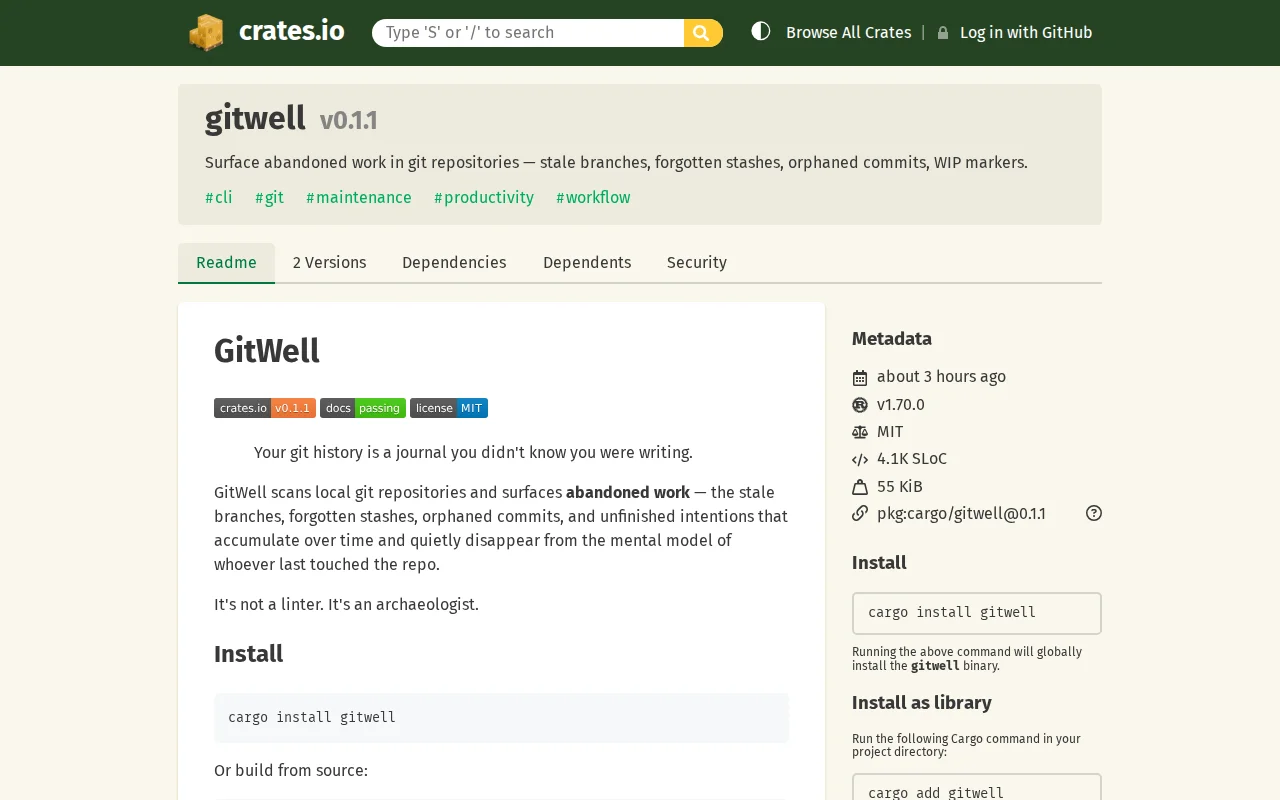Image resolution: width=1280 pixels, height=800 pixels.
Task: Click the Rust version icon beside v1.70.0
Action: pos(860,405)
